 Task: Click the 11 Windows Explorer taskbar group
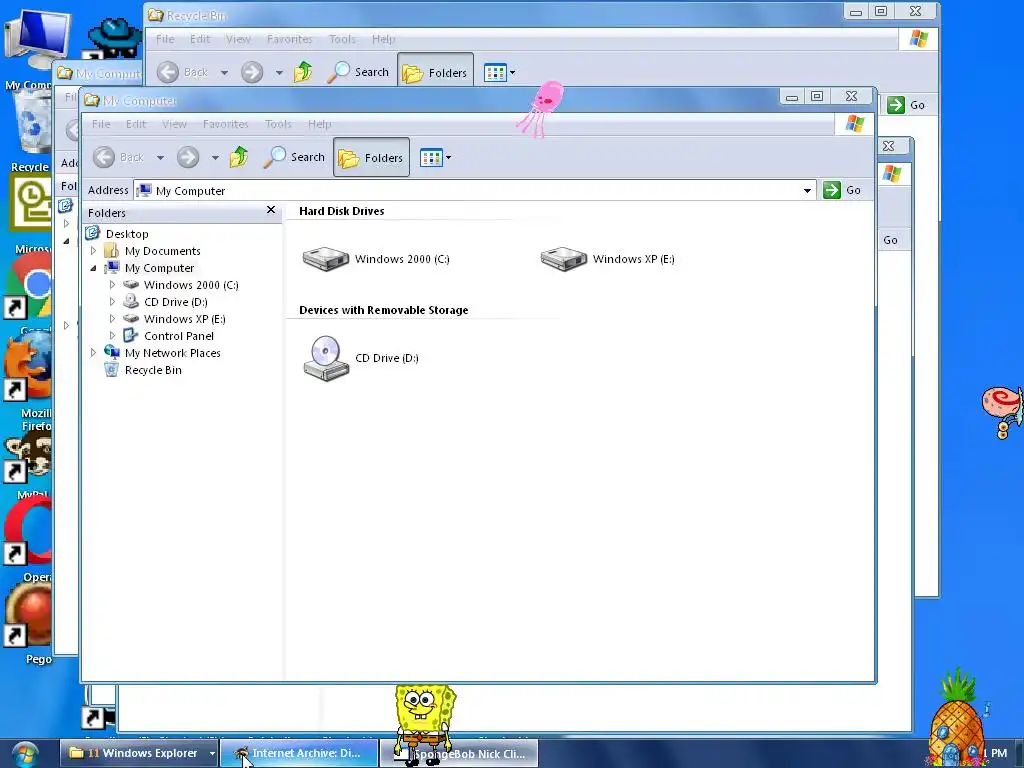tap(138, 753)
